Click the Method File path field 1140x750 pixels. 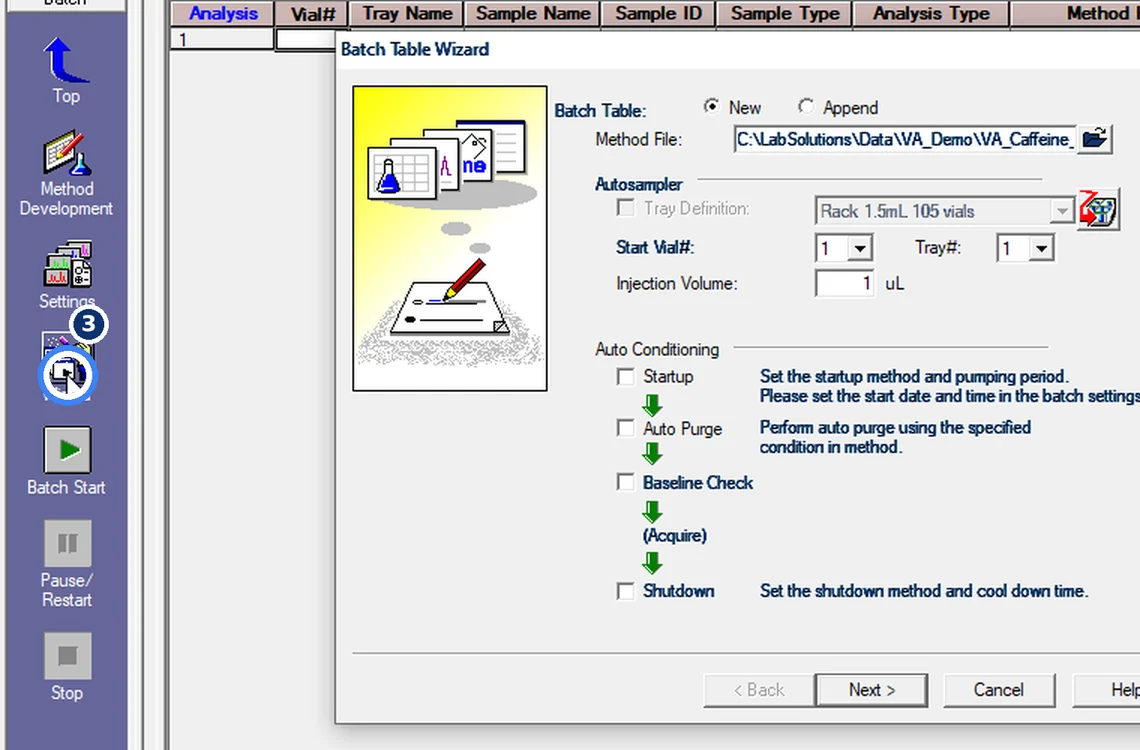click(905, 139)
